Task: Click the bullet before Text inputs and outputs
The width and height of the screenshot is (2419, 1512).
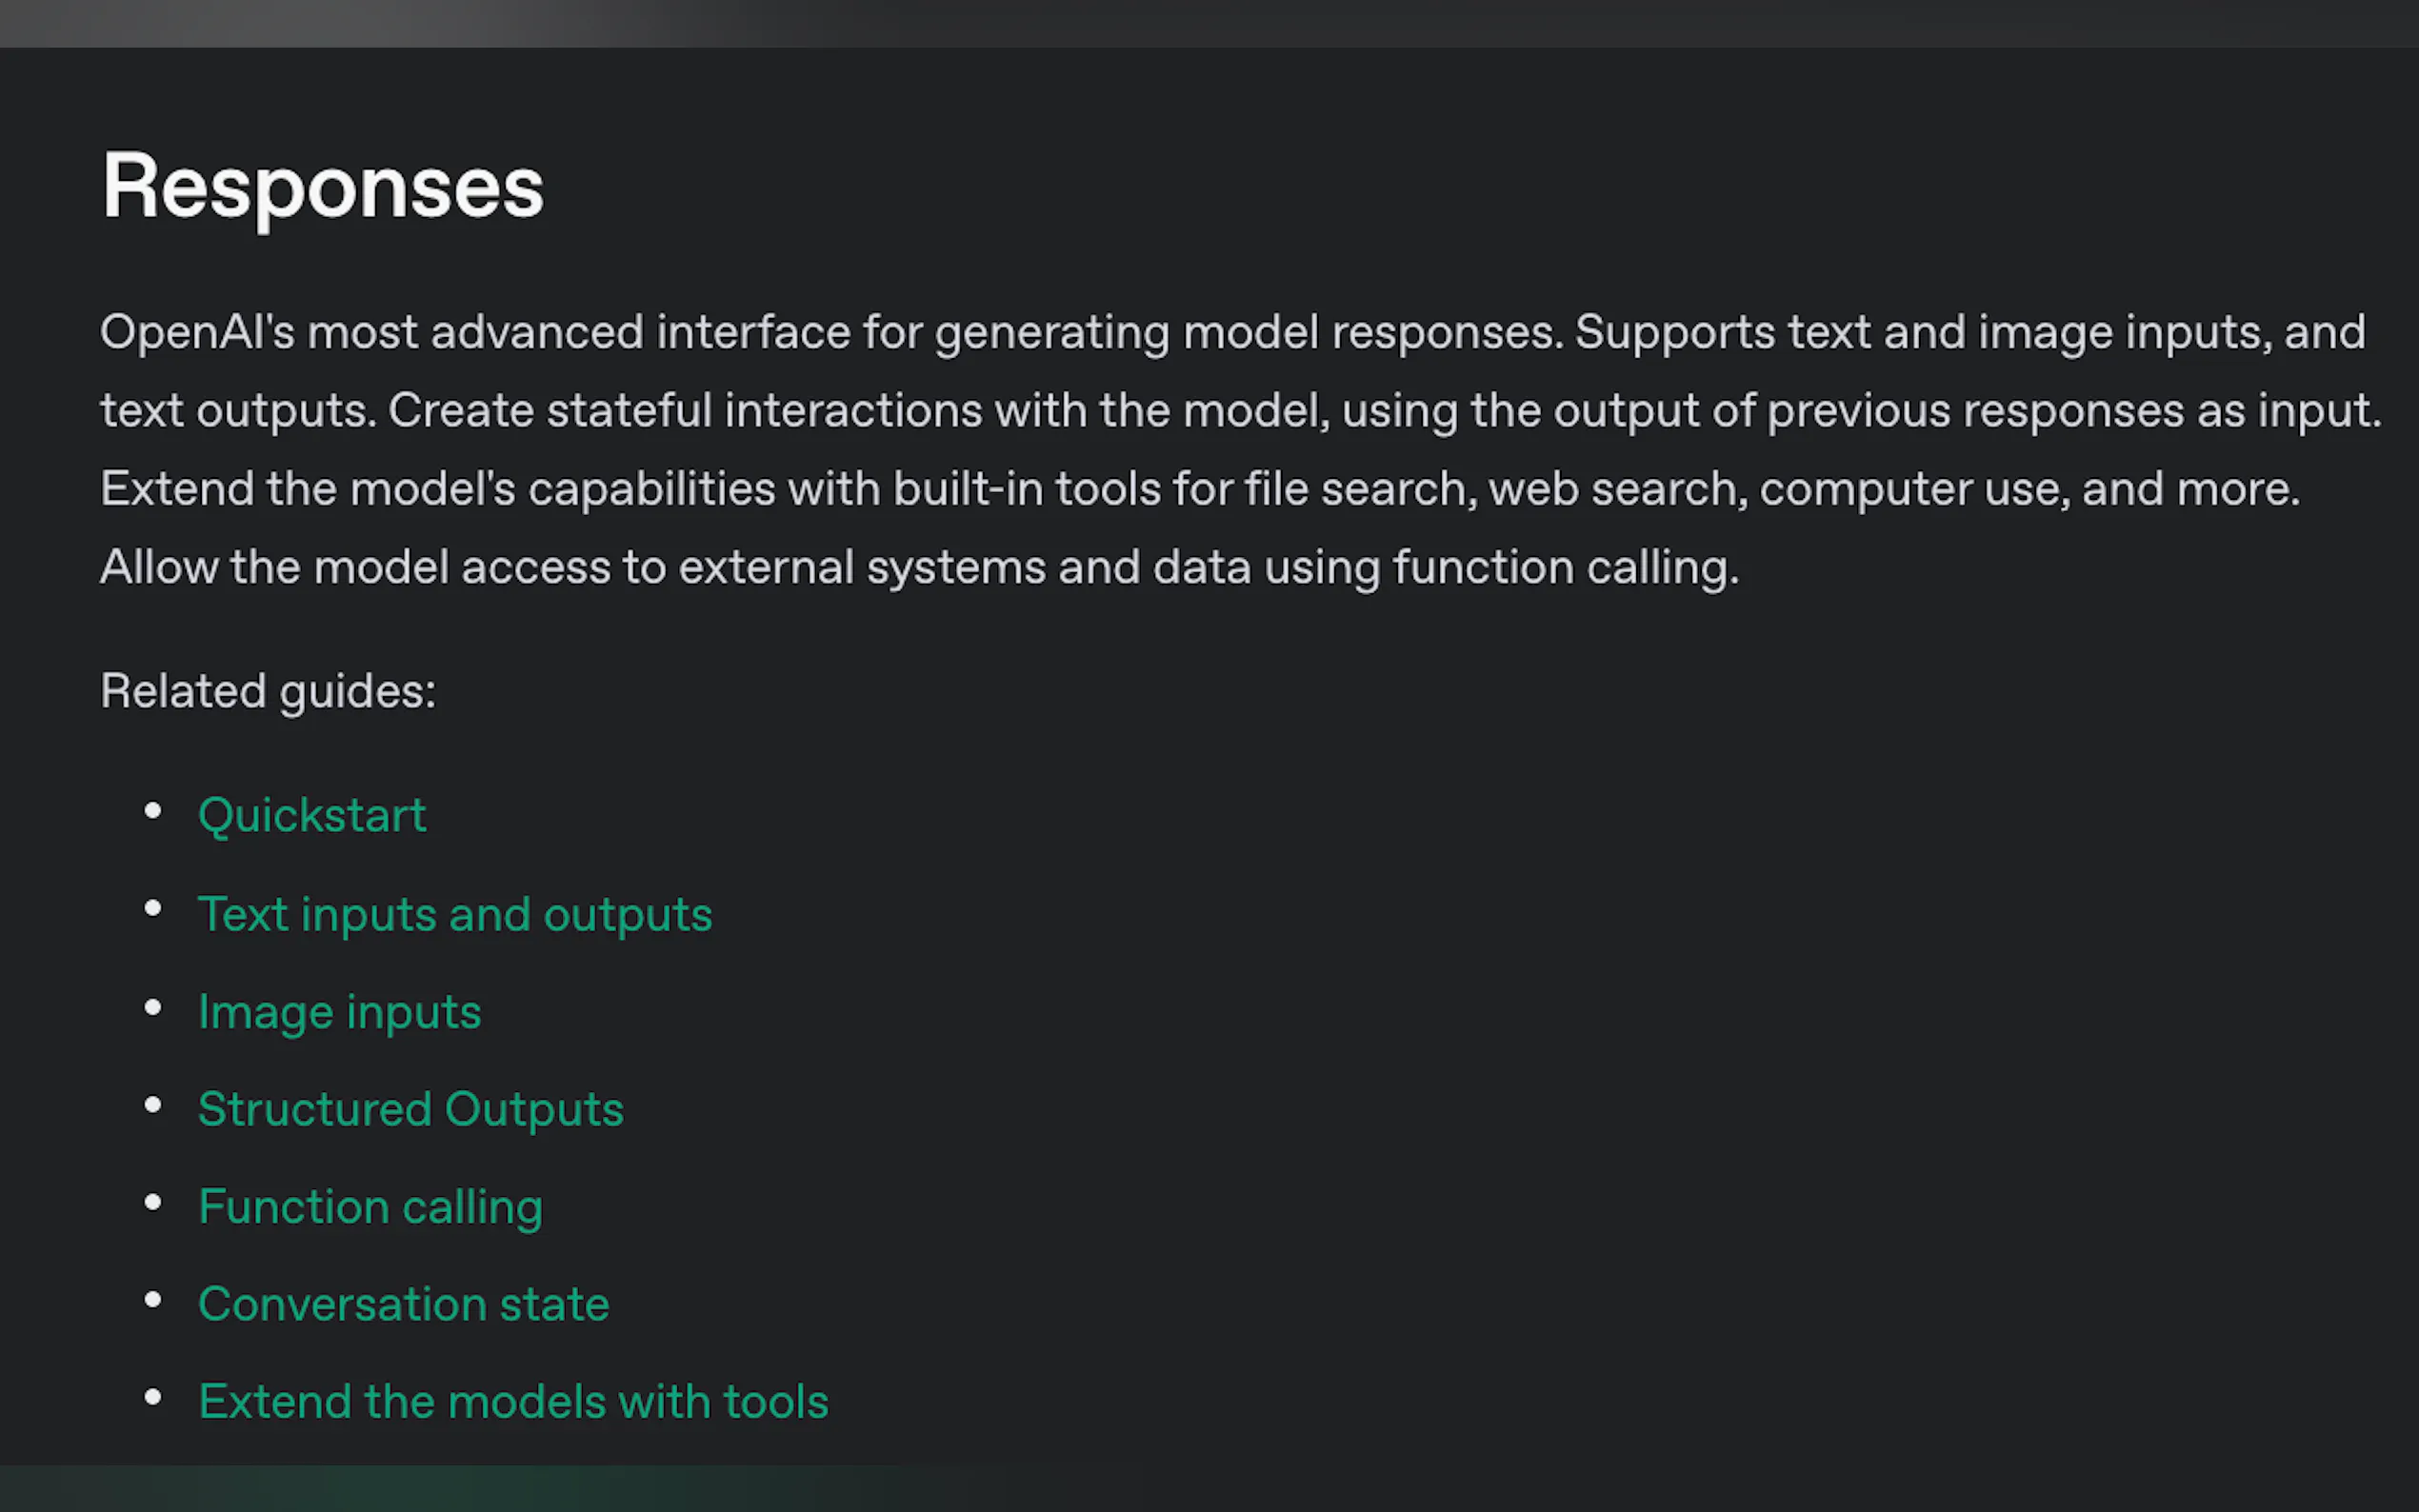Action: (x=153, y=909)
